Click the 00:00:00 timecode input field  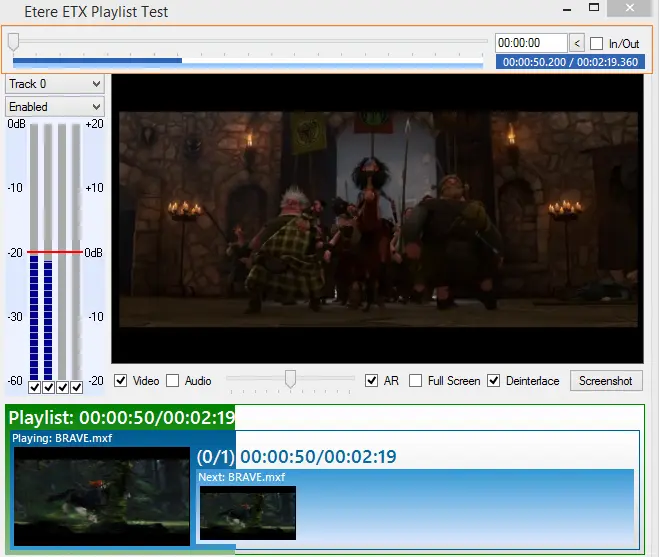point(530,43)
